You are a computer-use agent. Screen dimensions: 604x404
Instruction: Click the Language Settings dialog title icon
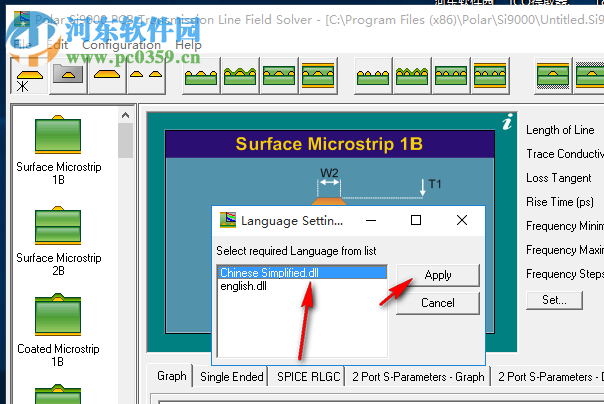[x=228, y=220]
